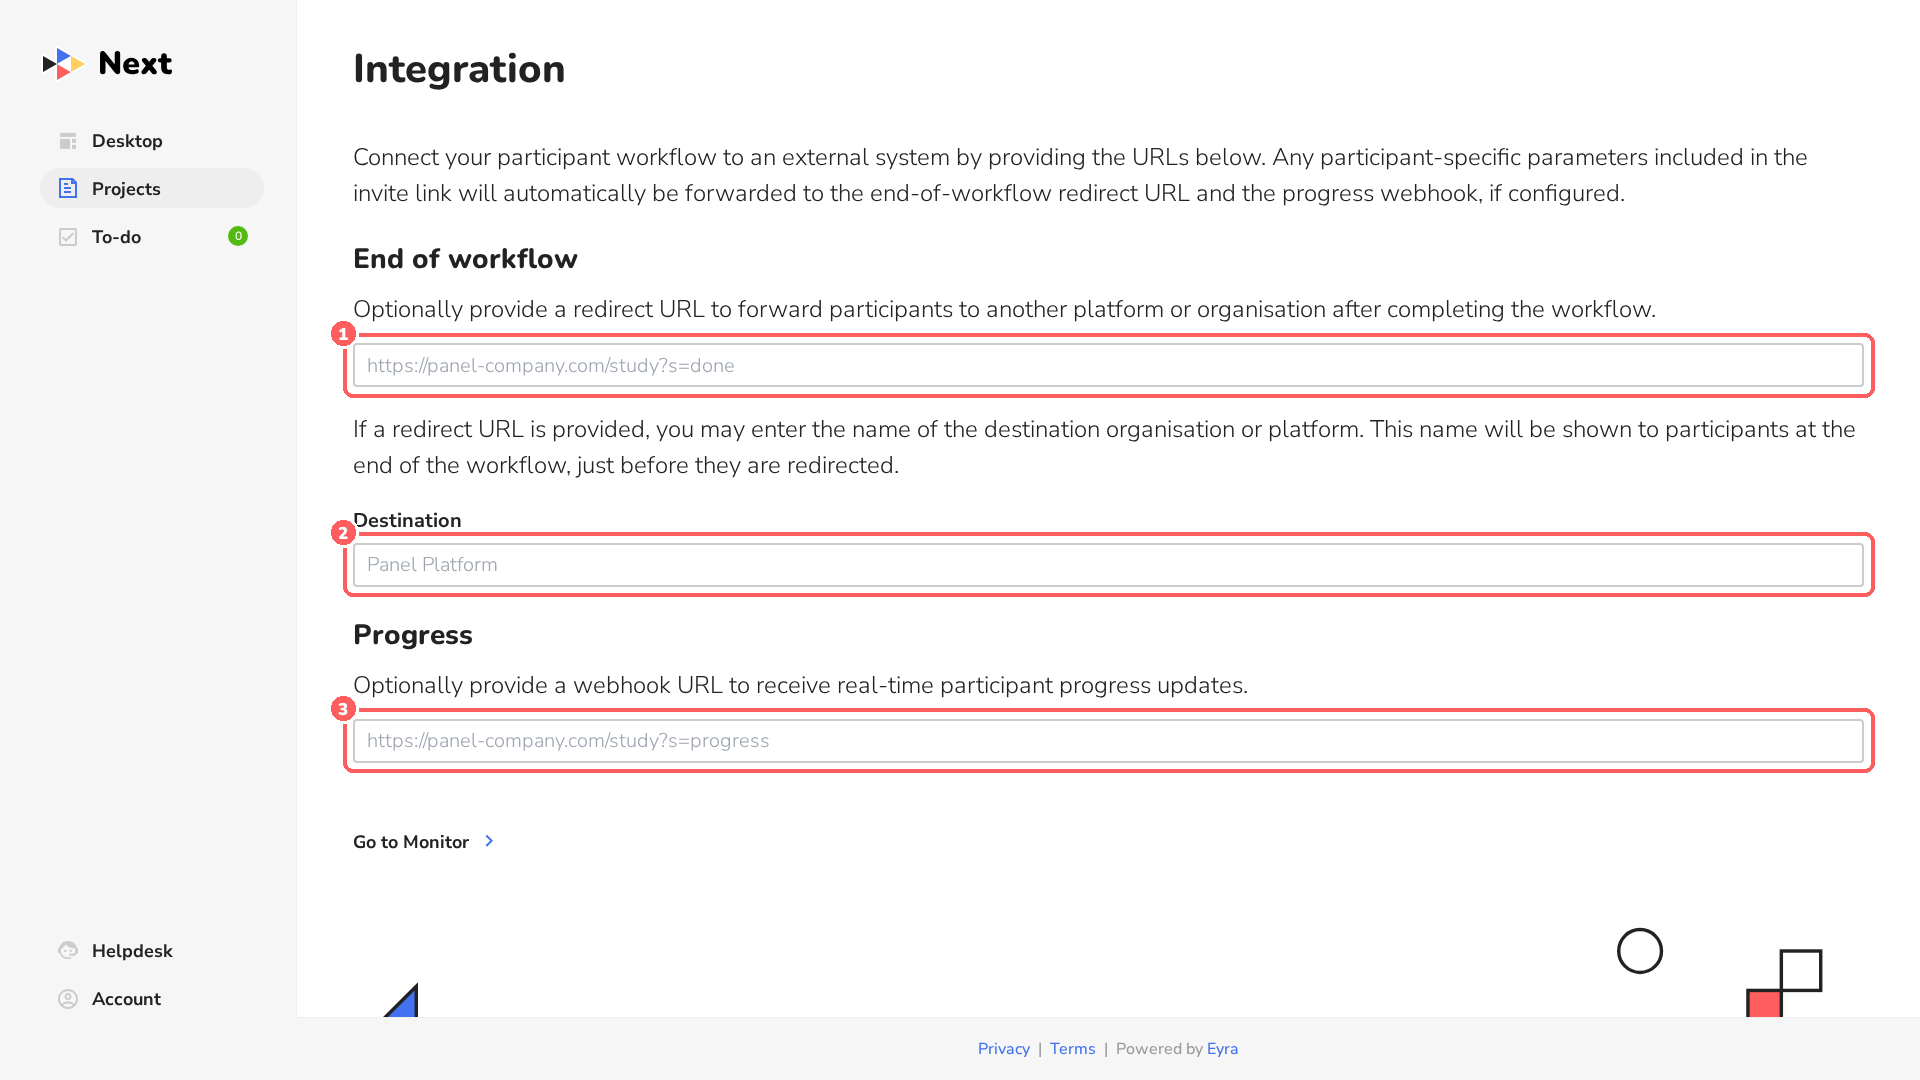This screenshot has width=1920, height=1080.
Task: Click the To-do checkbox icon
Action: (x=68, y=237)
